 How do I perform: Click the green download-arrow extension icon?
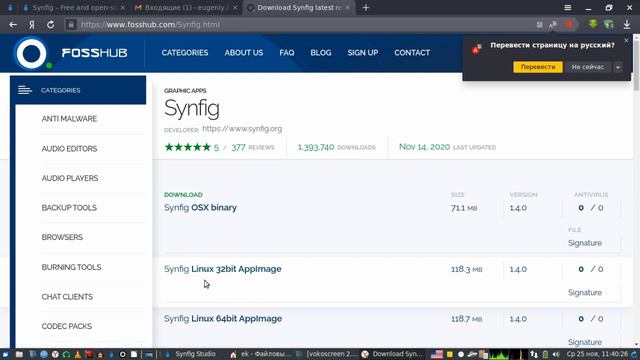(593, 24)
